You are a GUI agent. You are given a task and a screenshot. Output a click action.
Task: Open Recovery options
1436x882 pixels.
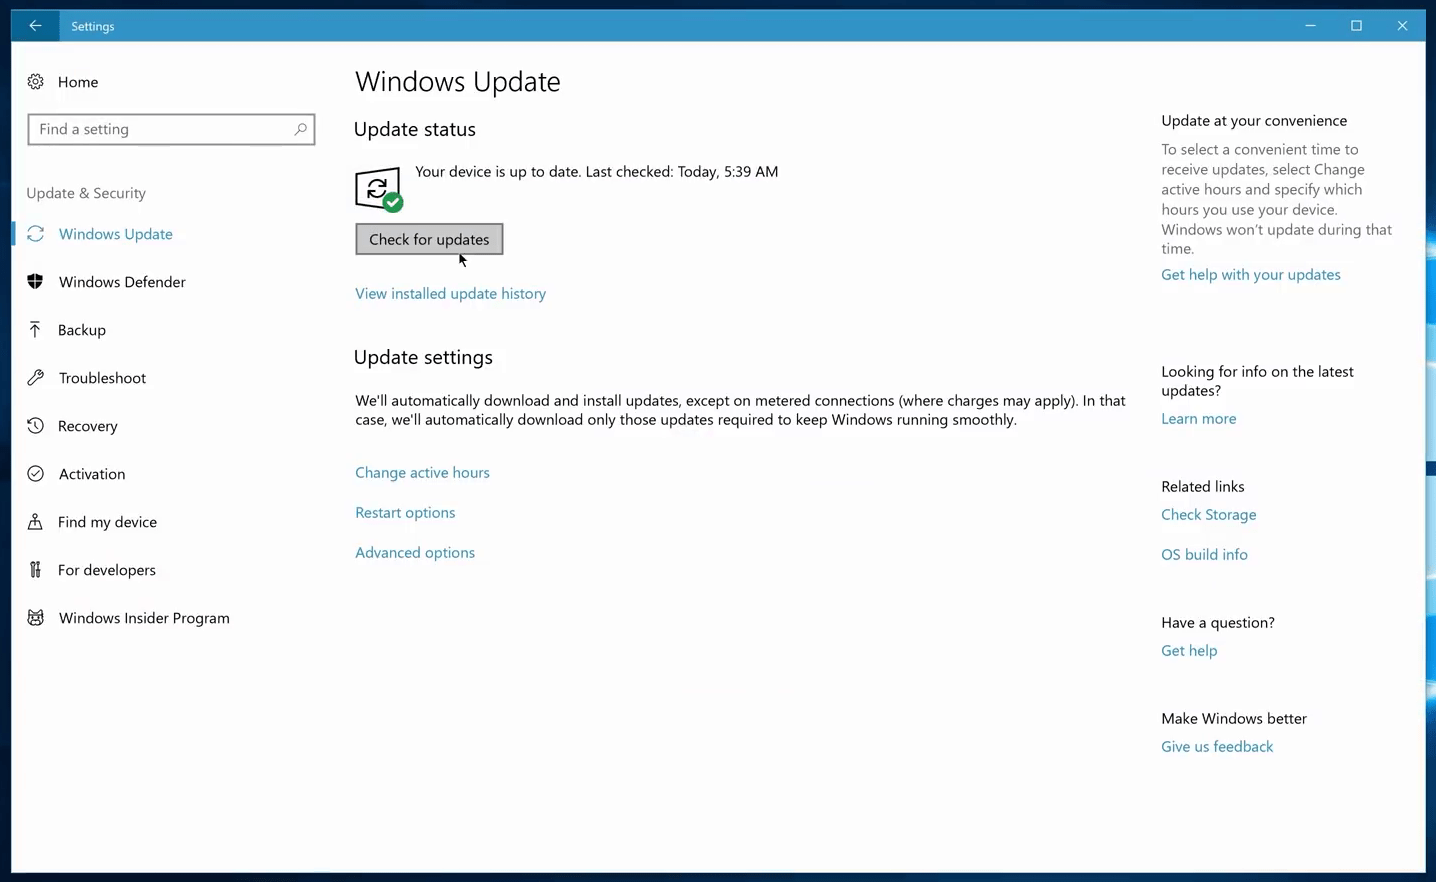pyautogui.click(x=88, y=426)
